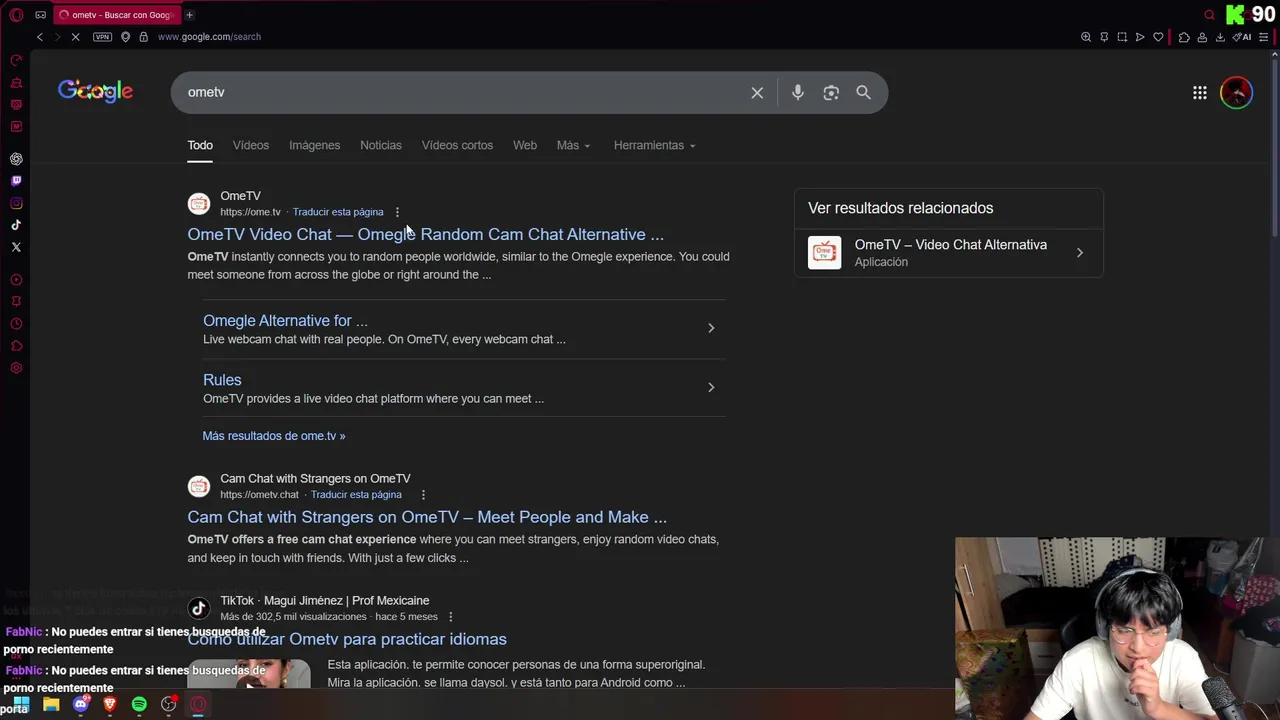Open the Opera main menu logo

click(16, 15)
